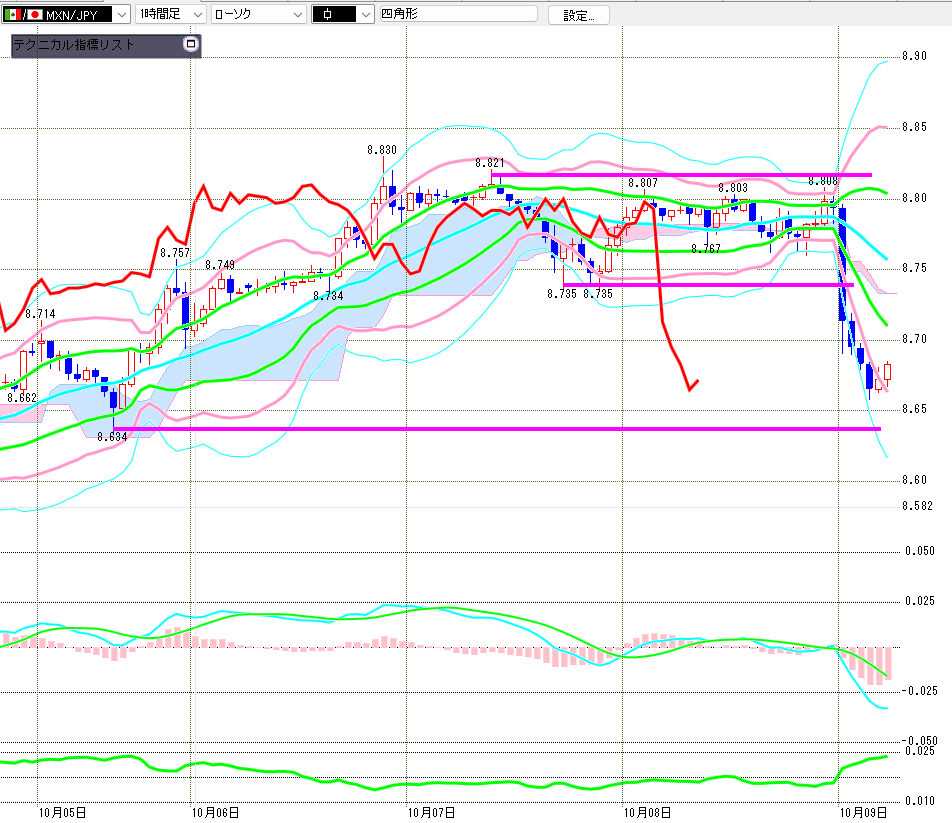Click the 8.807 price label
Image resolution: width=952 pixels, height=823 pixels.
pos(643,183)
